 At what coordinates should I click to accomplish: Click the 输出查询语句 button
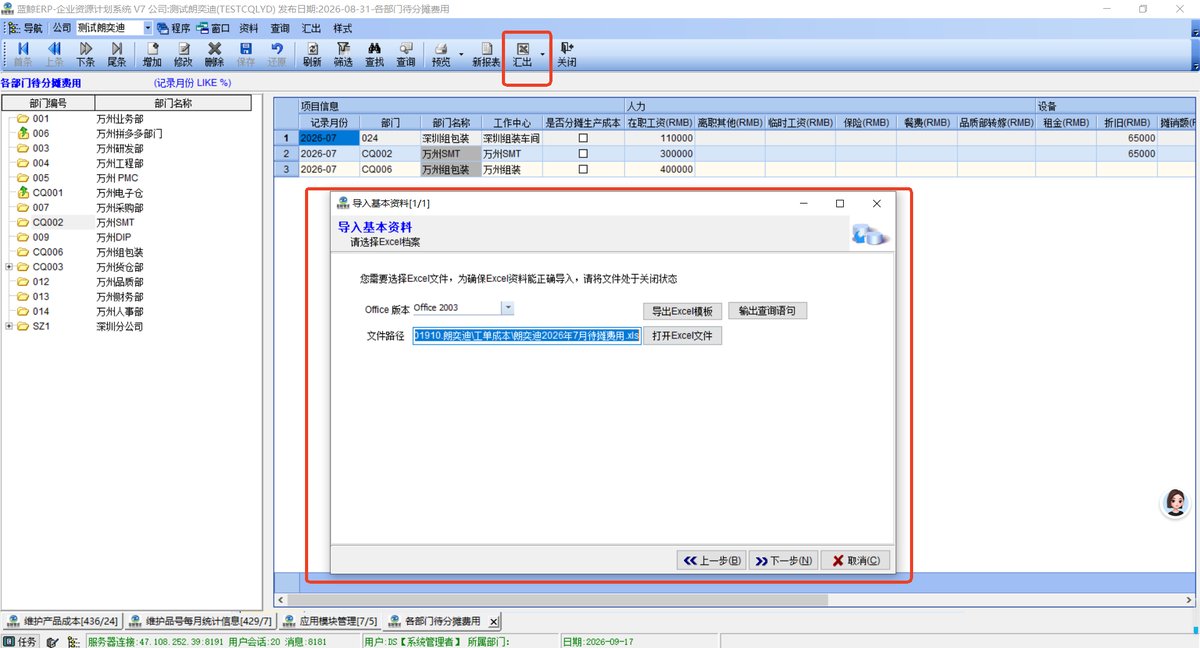tap(767, 311)
